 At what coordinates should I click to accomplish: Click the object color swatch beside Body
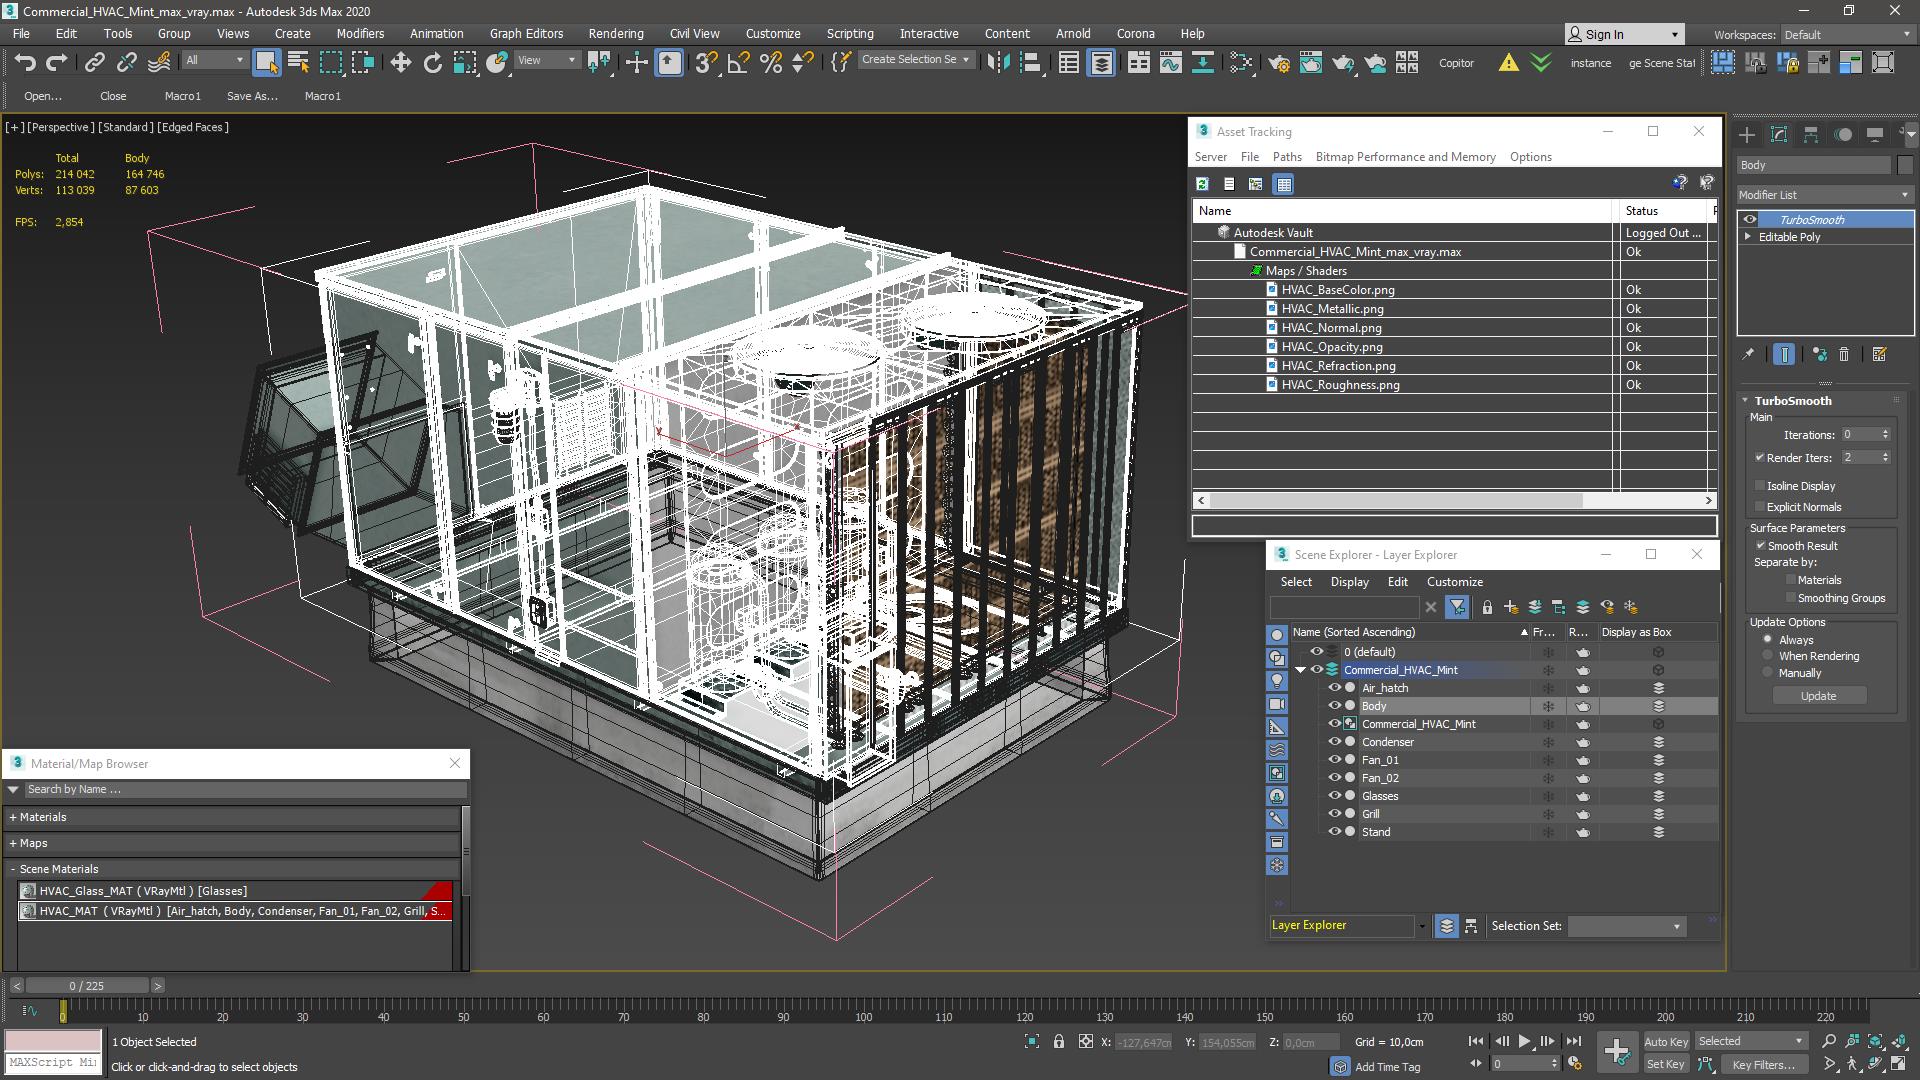tap(1904, 165)
